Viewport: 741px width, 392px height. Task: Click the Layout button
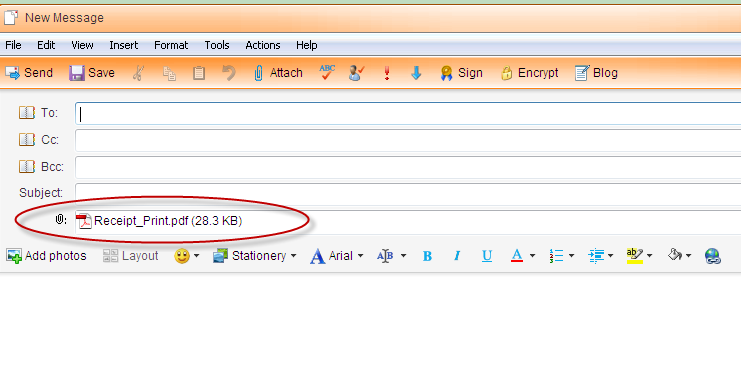pyautogui.click(x=130, y=256)
